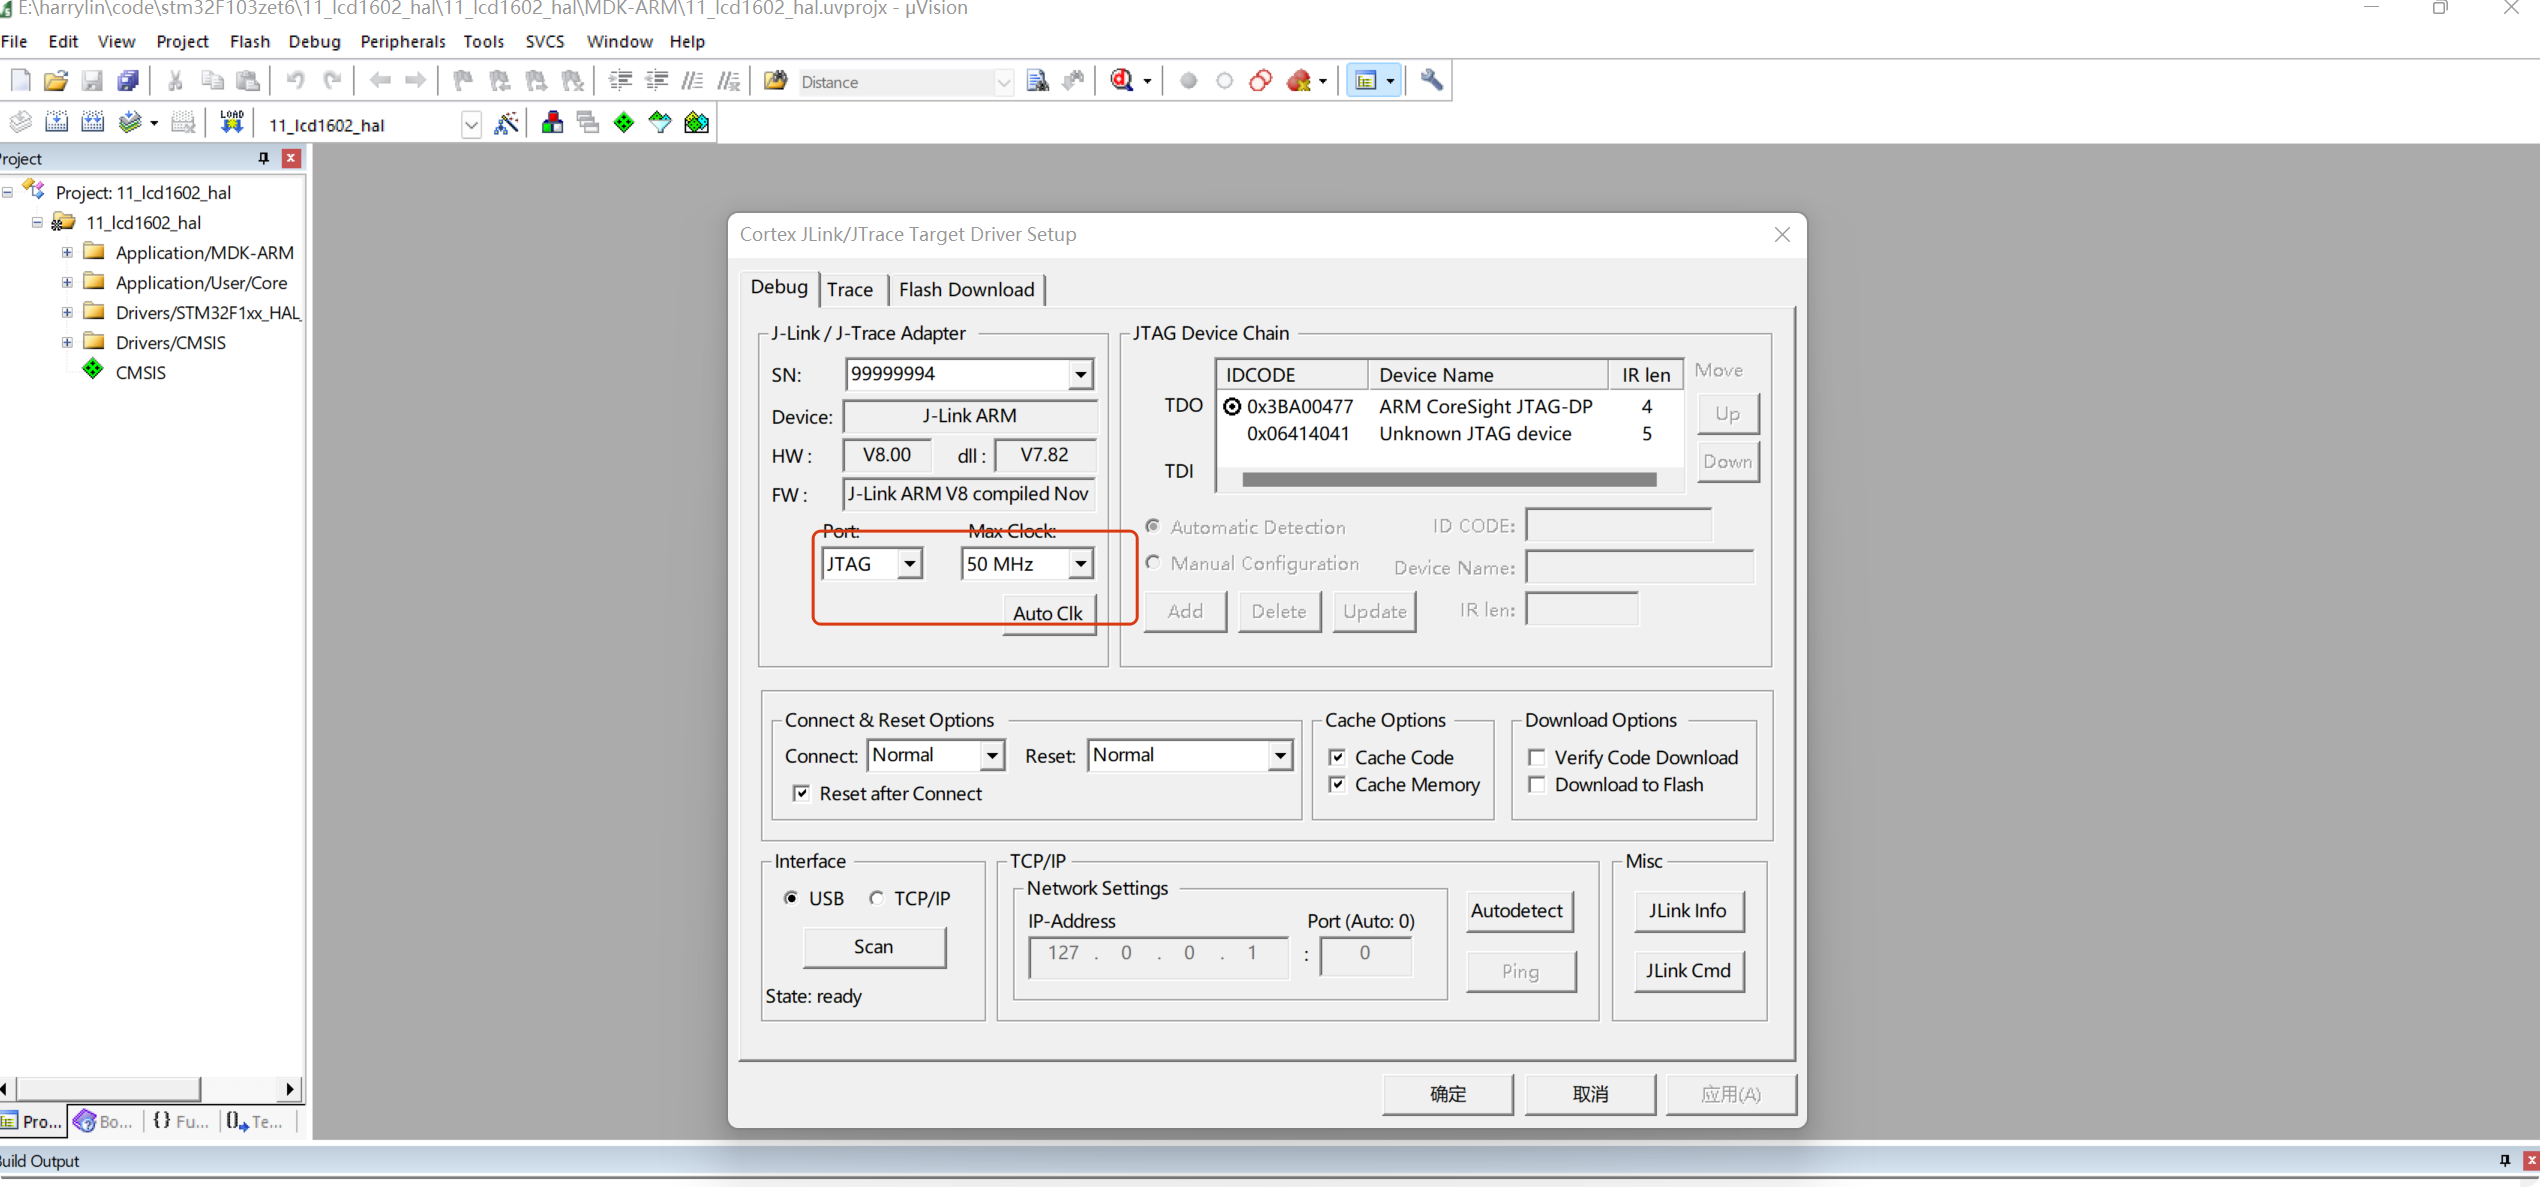Uncheck the Cache Memory option
Image resolution: width=2540 pixels, height=1187 pixels.
click(1338, 785)
